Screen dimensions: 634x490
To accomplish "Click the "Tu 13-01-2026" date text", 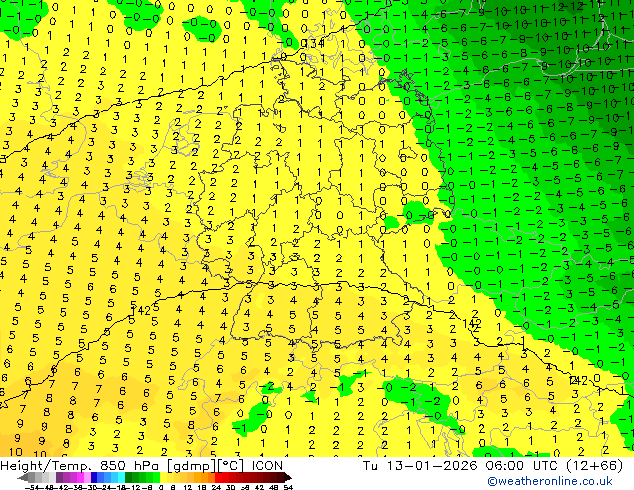I will pos(420,466).
